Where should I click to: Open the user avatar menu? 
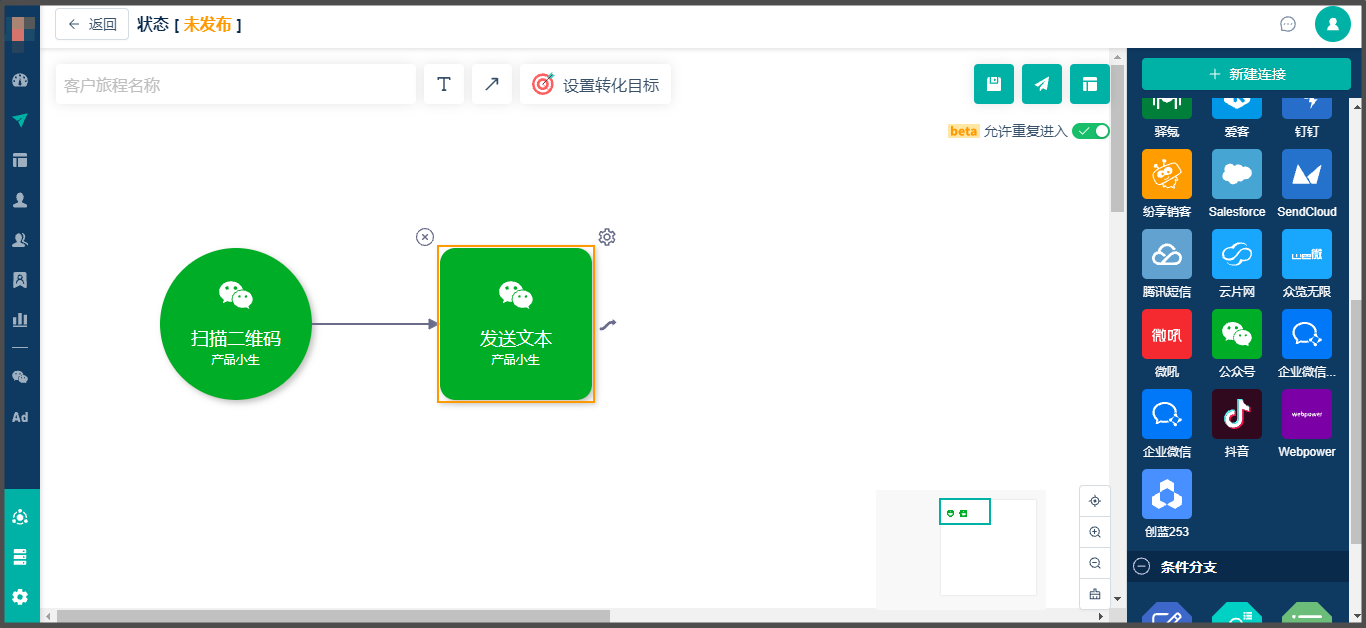point(1333,24)
